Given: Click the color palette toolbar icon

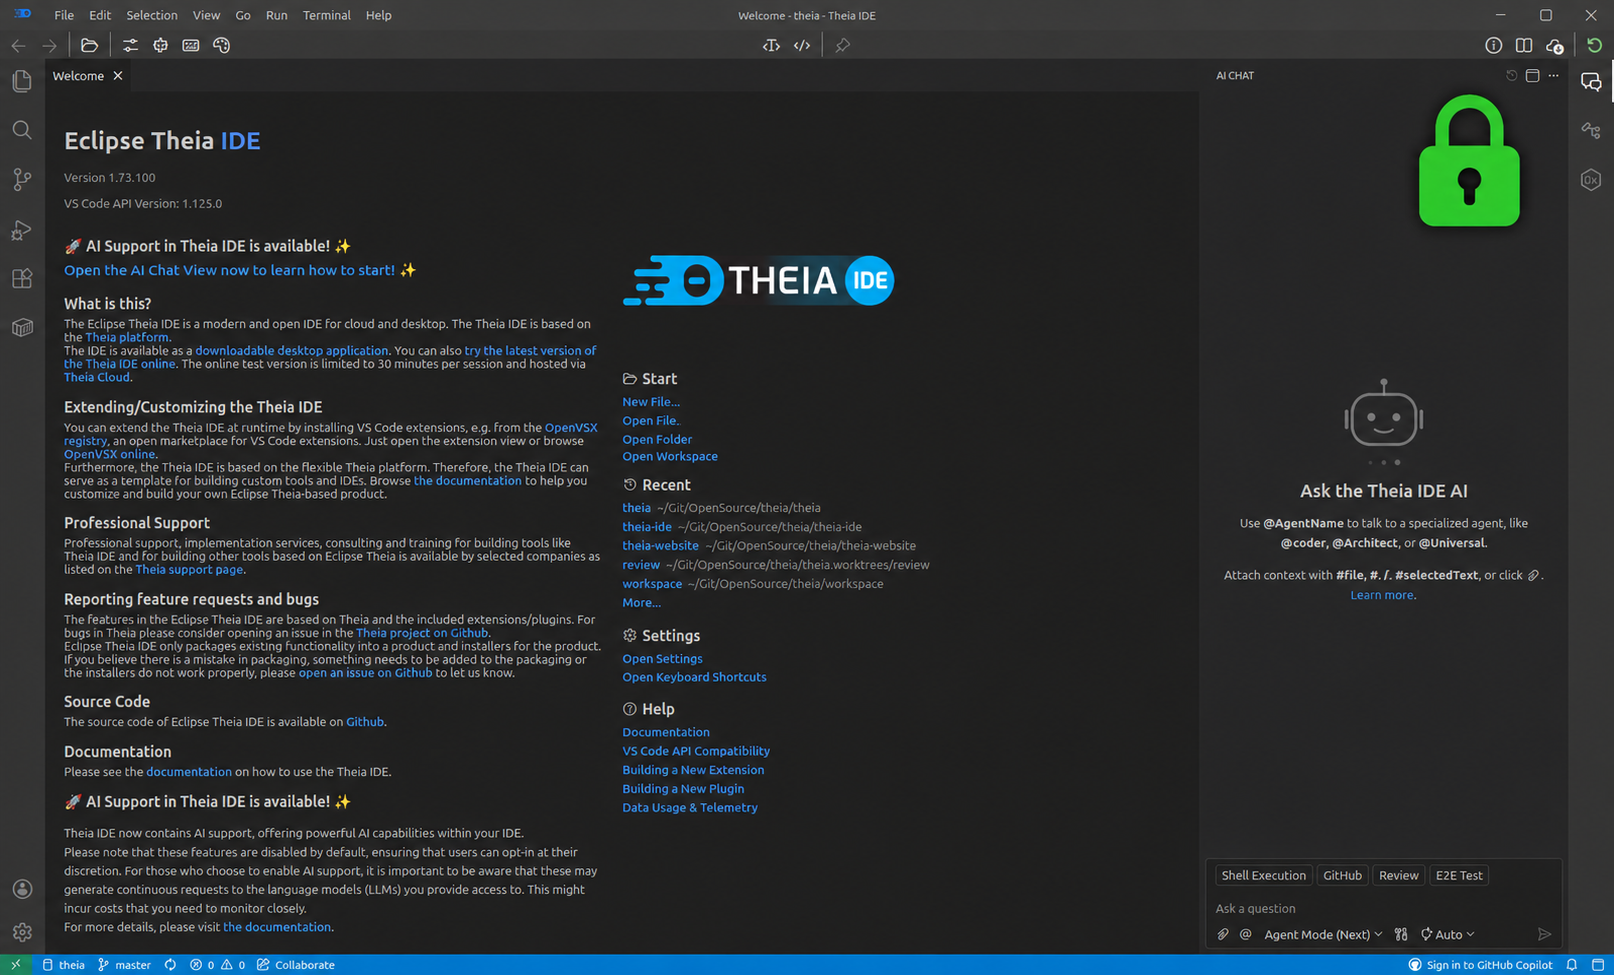Looking at the screenshot, I should (221, 45).
